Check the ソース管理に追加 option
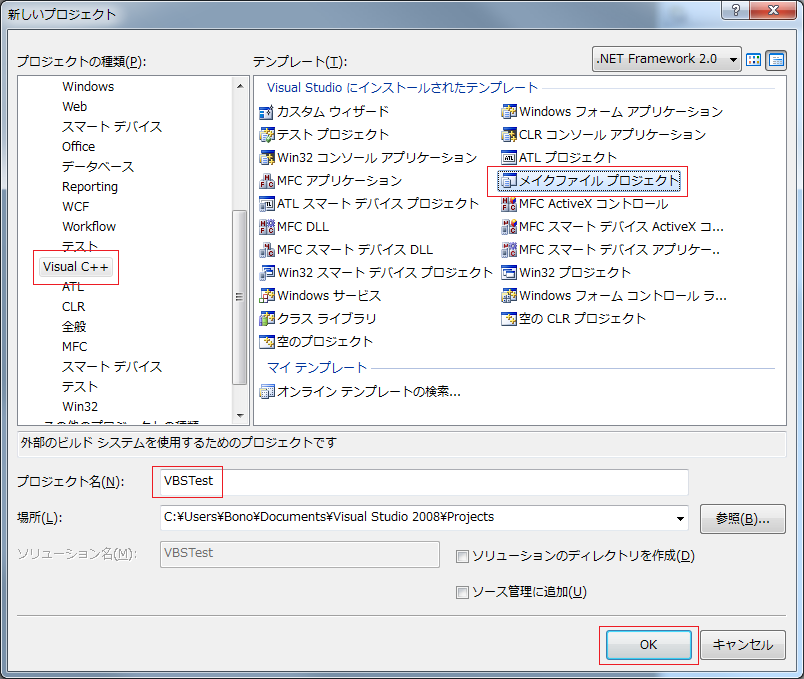Image resolution: width=804 pixels, height=679 pixels. pyautogui.click(x=462, y=592)
